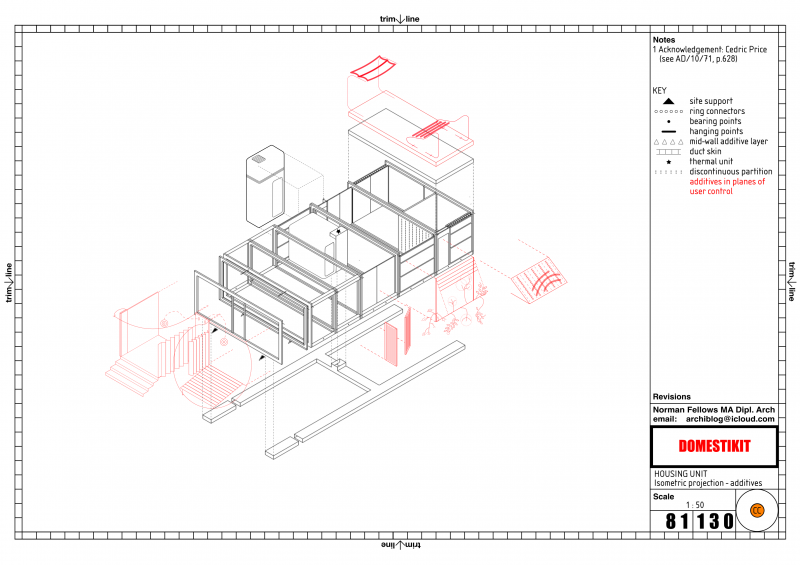Click the black triangle site support symbol

[x=667, y=101]
